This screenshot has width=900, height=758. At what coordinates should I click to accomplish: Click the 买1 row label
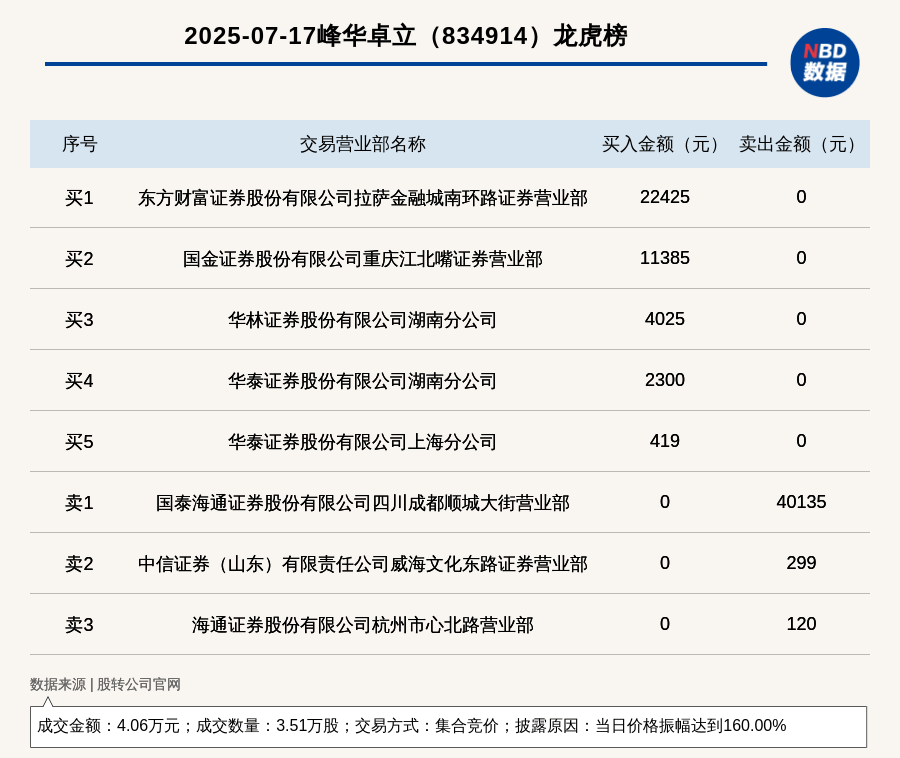coord(79,198)
